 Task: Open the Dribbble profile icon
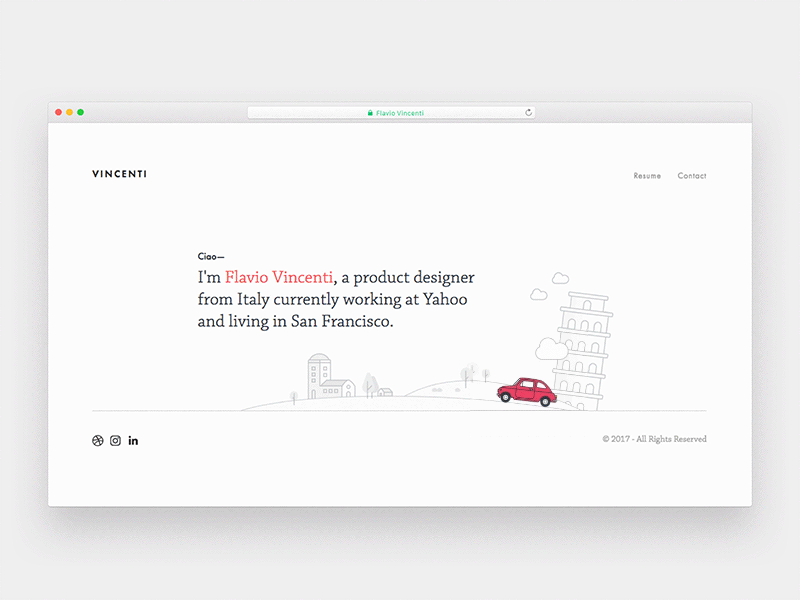[98, 441]
